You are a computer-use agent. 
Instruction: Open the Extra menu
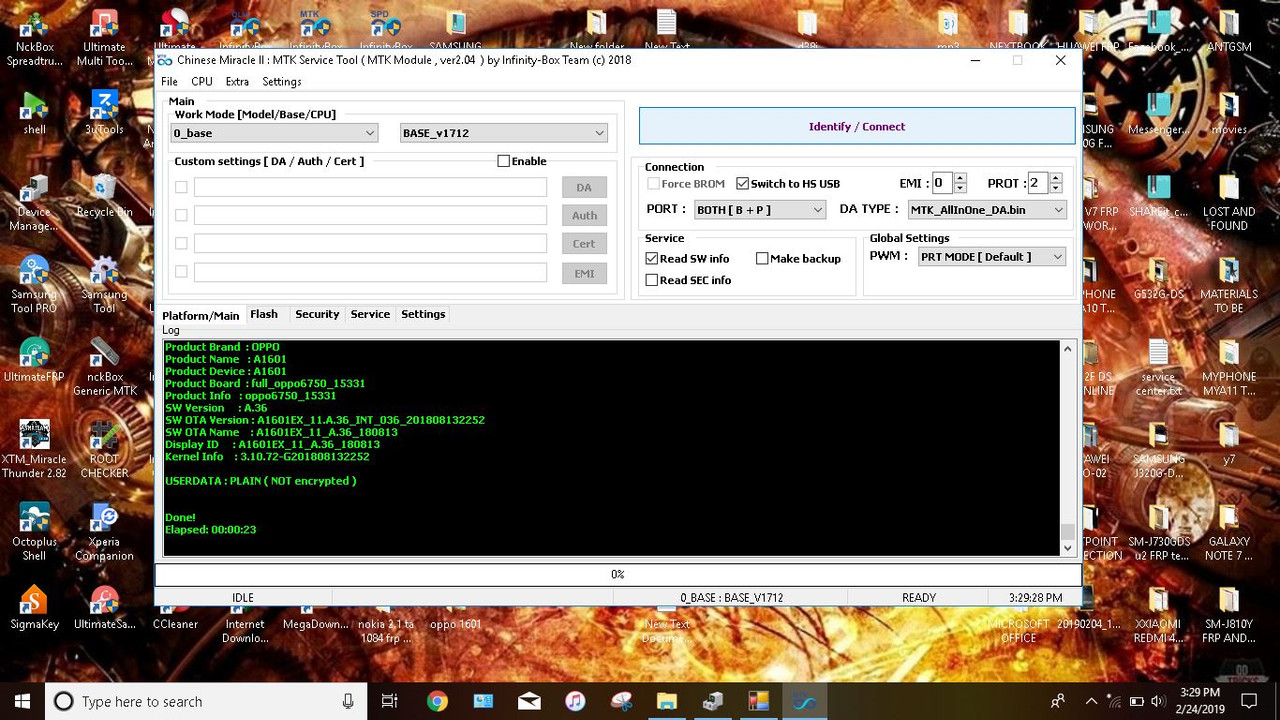point(237,82)
